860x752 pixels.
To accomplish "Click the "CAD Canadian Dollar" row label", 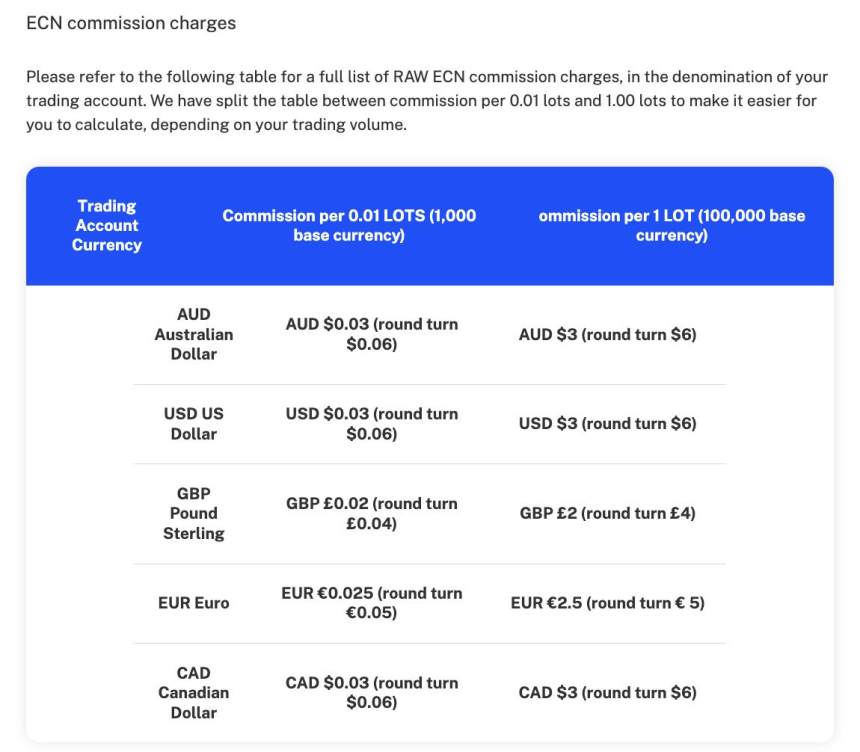I will tap(194, 692).
